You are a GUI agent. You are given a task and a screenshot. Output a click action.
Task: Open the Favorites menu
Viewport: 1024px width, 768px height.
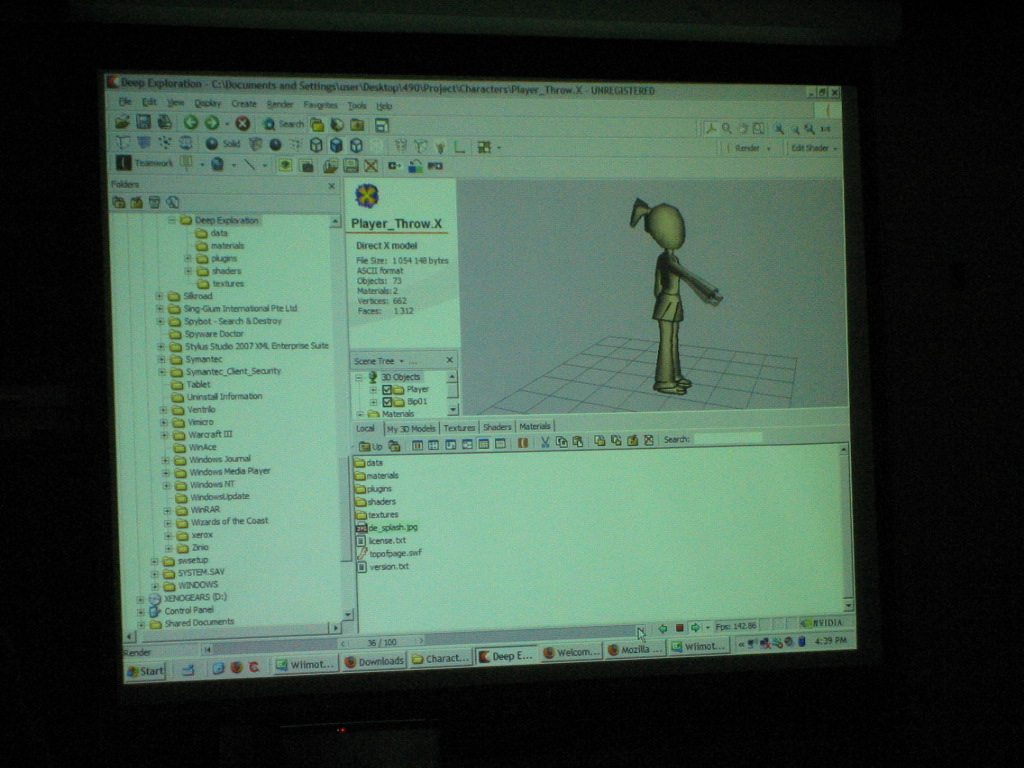click(320, 105)
